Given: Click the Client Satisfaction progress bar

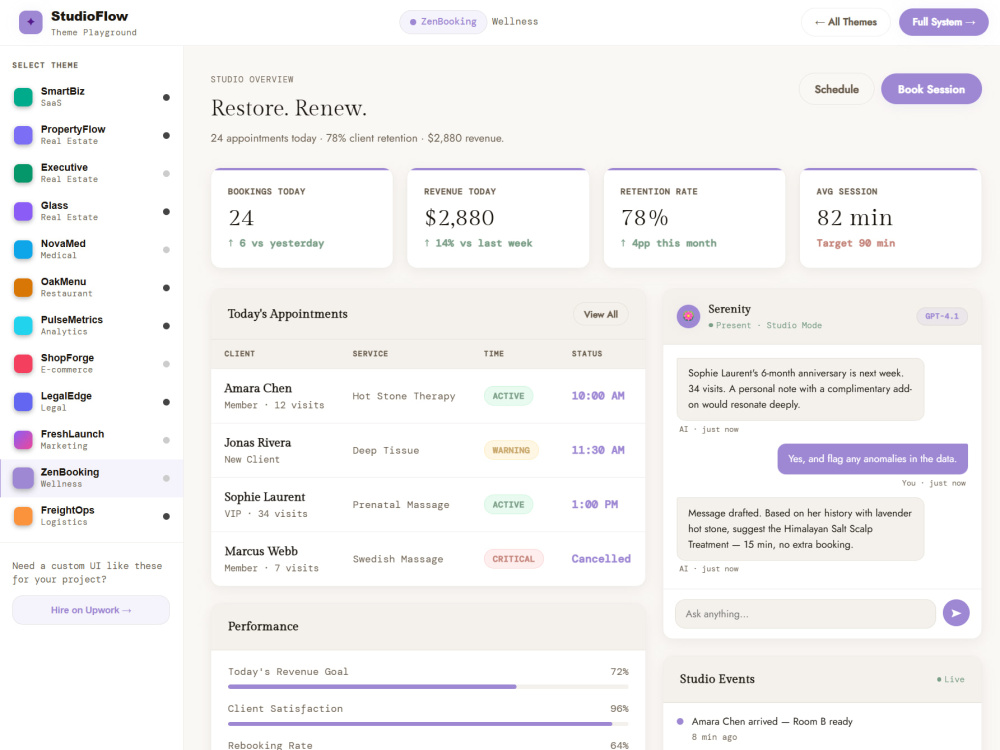Looking at the screenshot, I should click(x=428, y=724).
